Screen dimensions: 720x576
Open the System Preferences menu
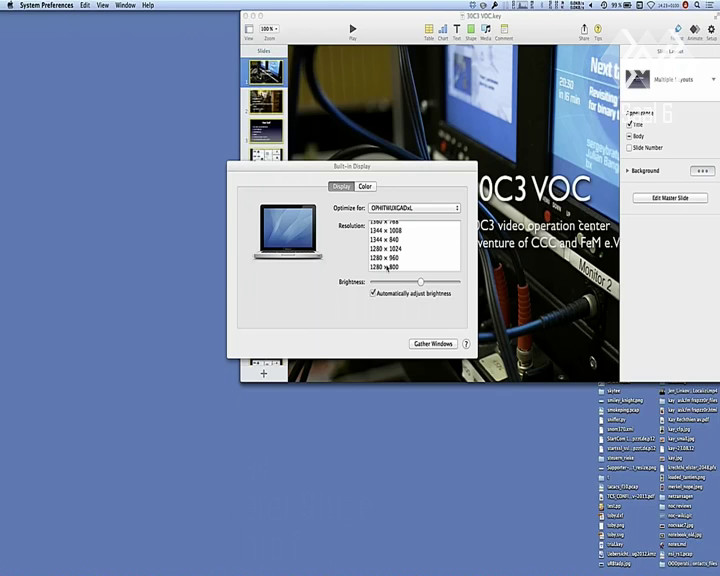coord(46,5)
